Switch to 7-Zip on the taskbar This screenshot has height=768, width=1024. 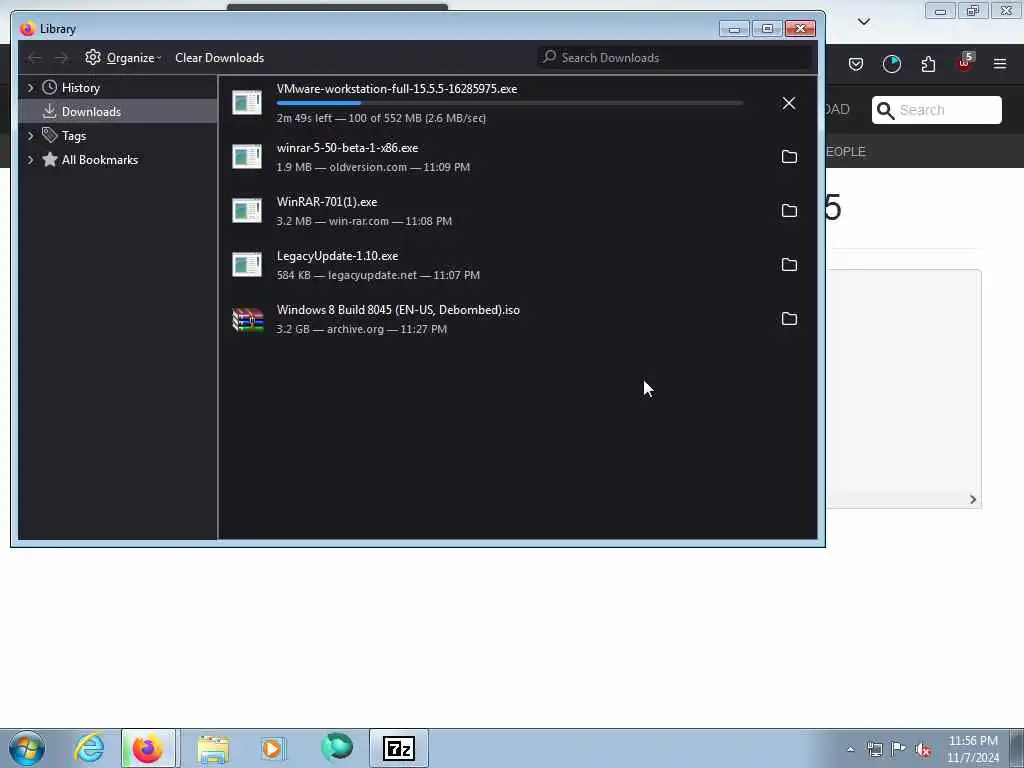tap(399, 748)
